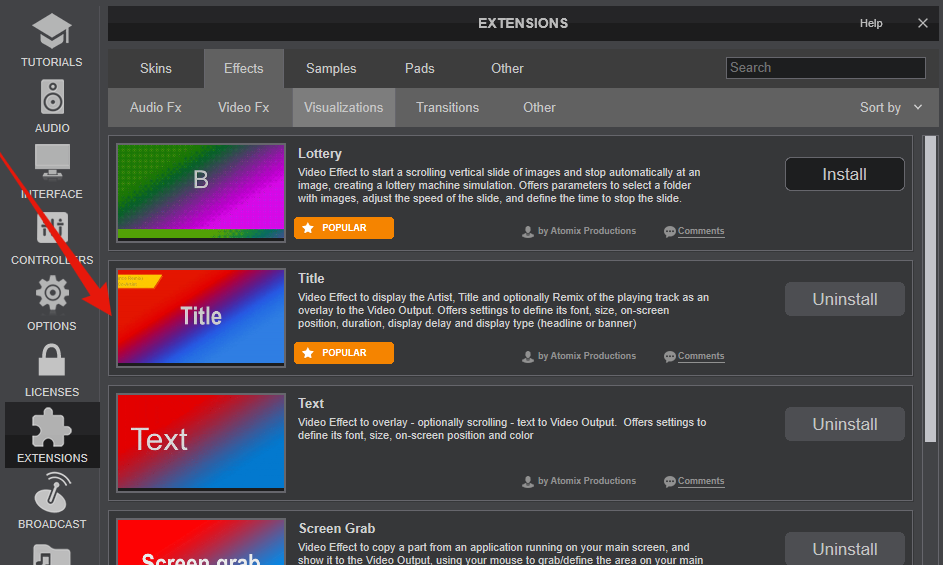Click the Title effect thumbnail
The width and height of the screenshot is (943, 565).
(x=201, y=316)
